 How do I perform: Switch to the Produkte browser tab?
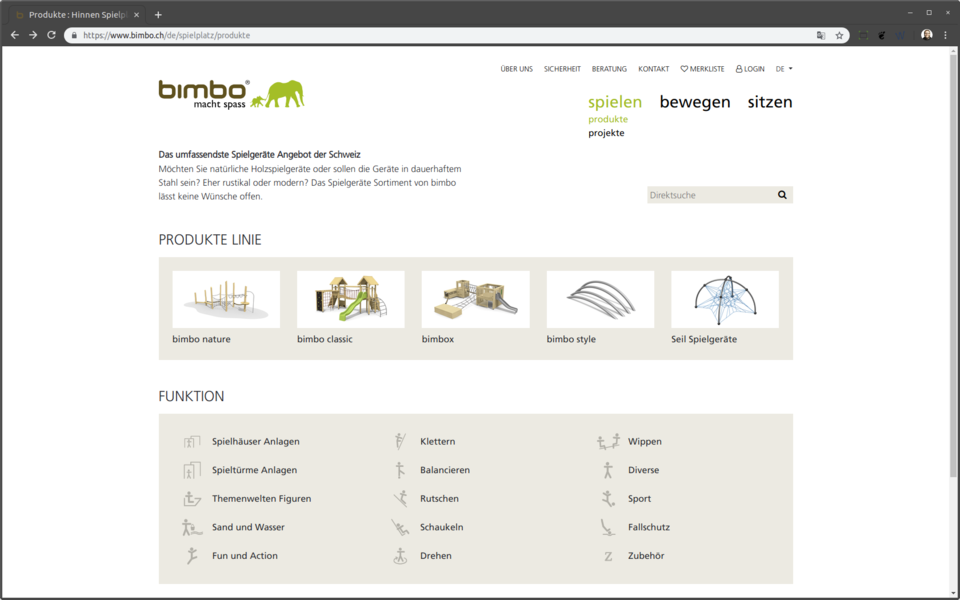78,15
